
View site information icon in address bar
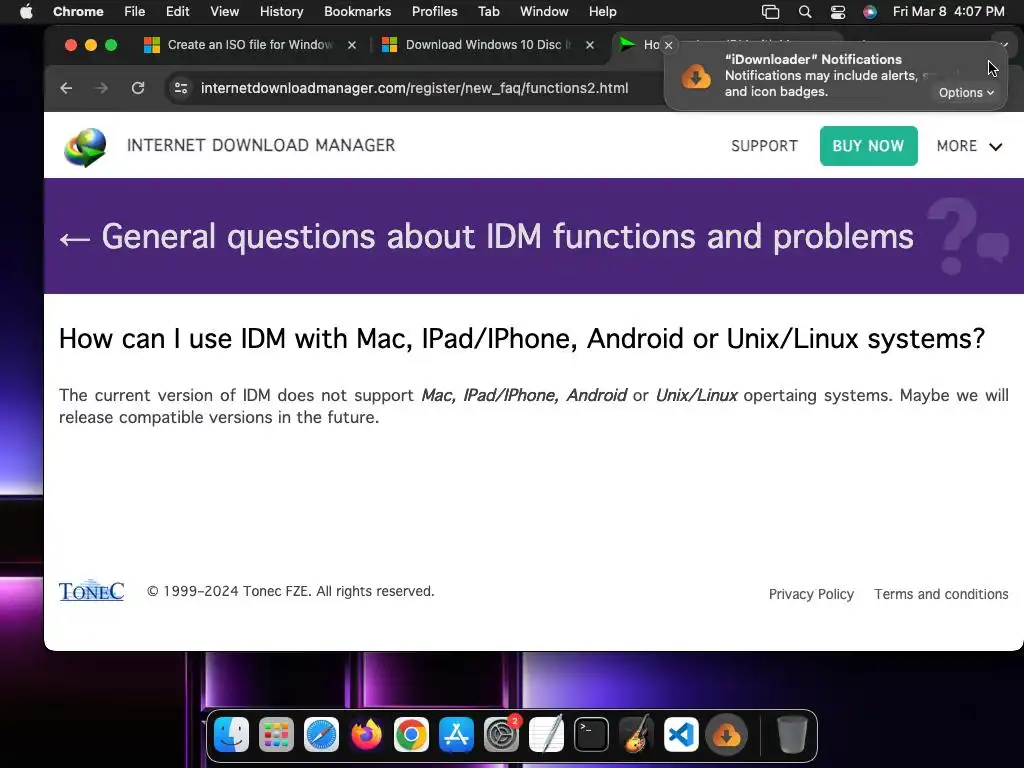[x=181, y=88]
